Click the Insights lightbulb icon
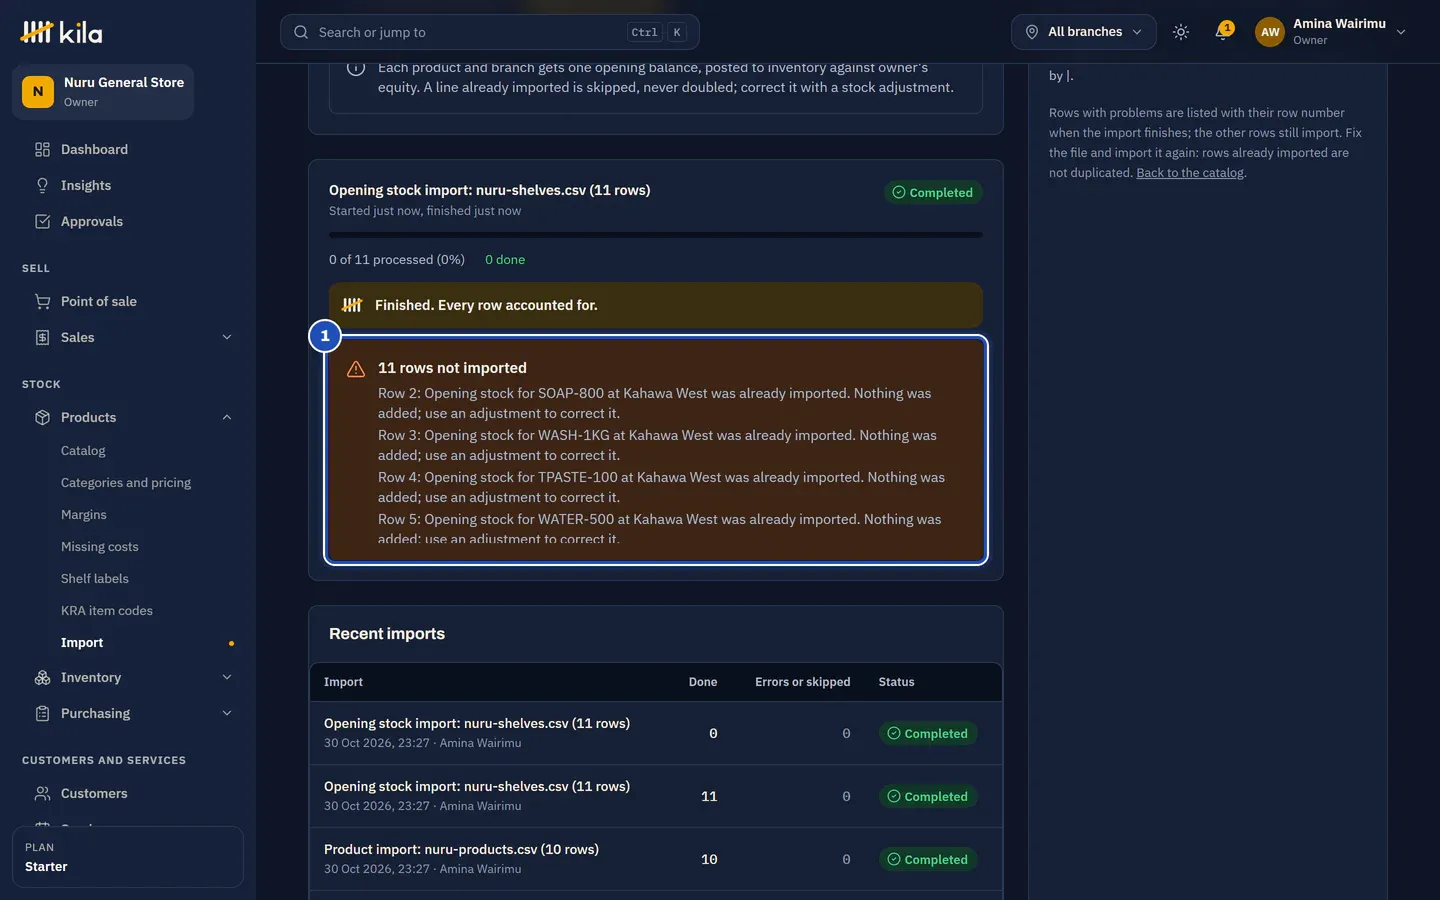The height and width of the screenshot is (900, 1440). [x=42, y=185]
